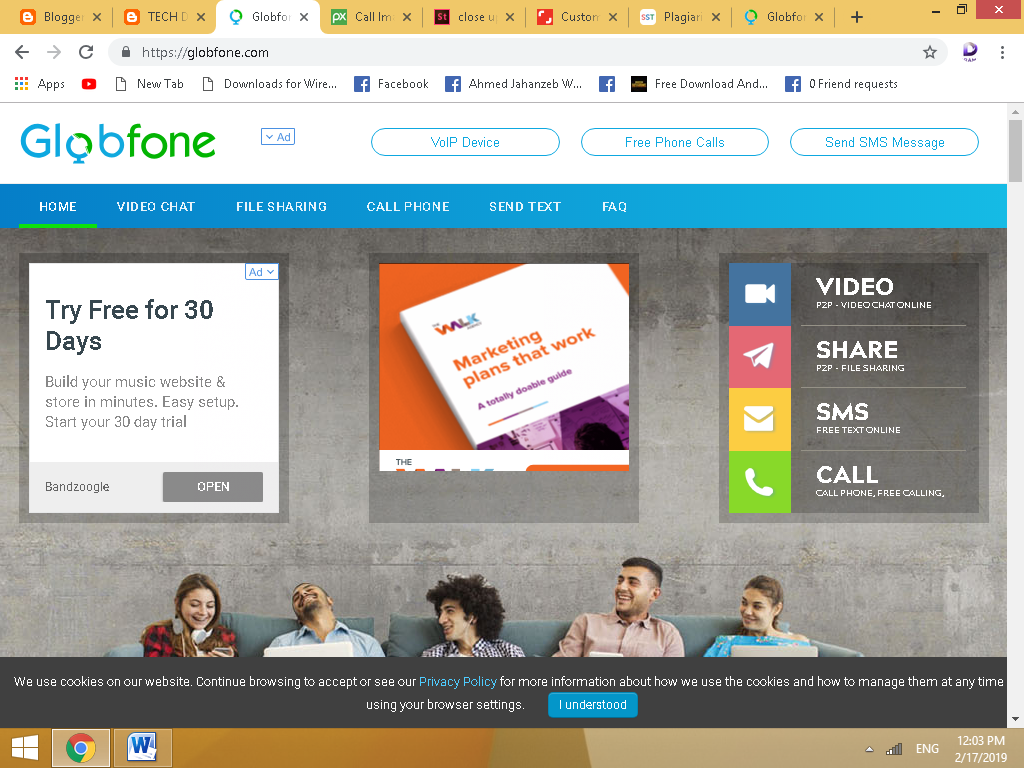Click the Word icon on the taskbar
The width and height of the screenshot is (1024, 768).
pos(141,747)
